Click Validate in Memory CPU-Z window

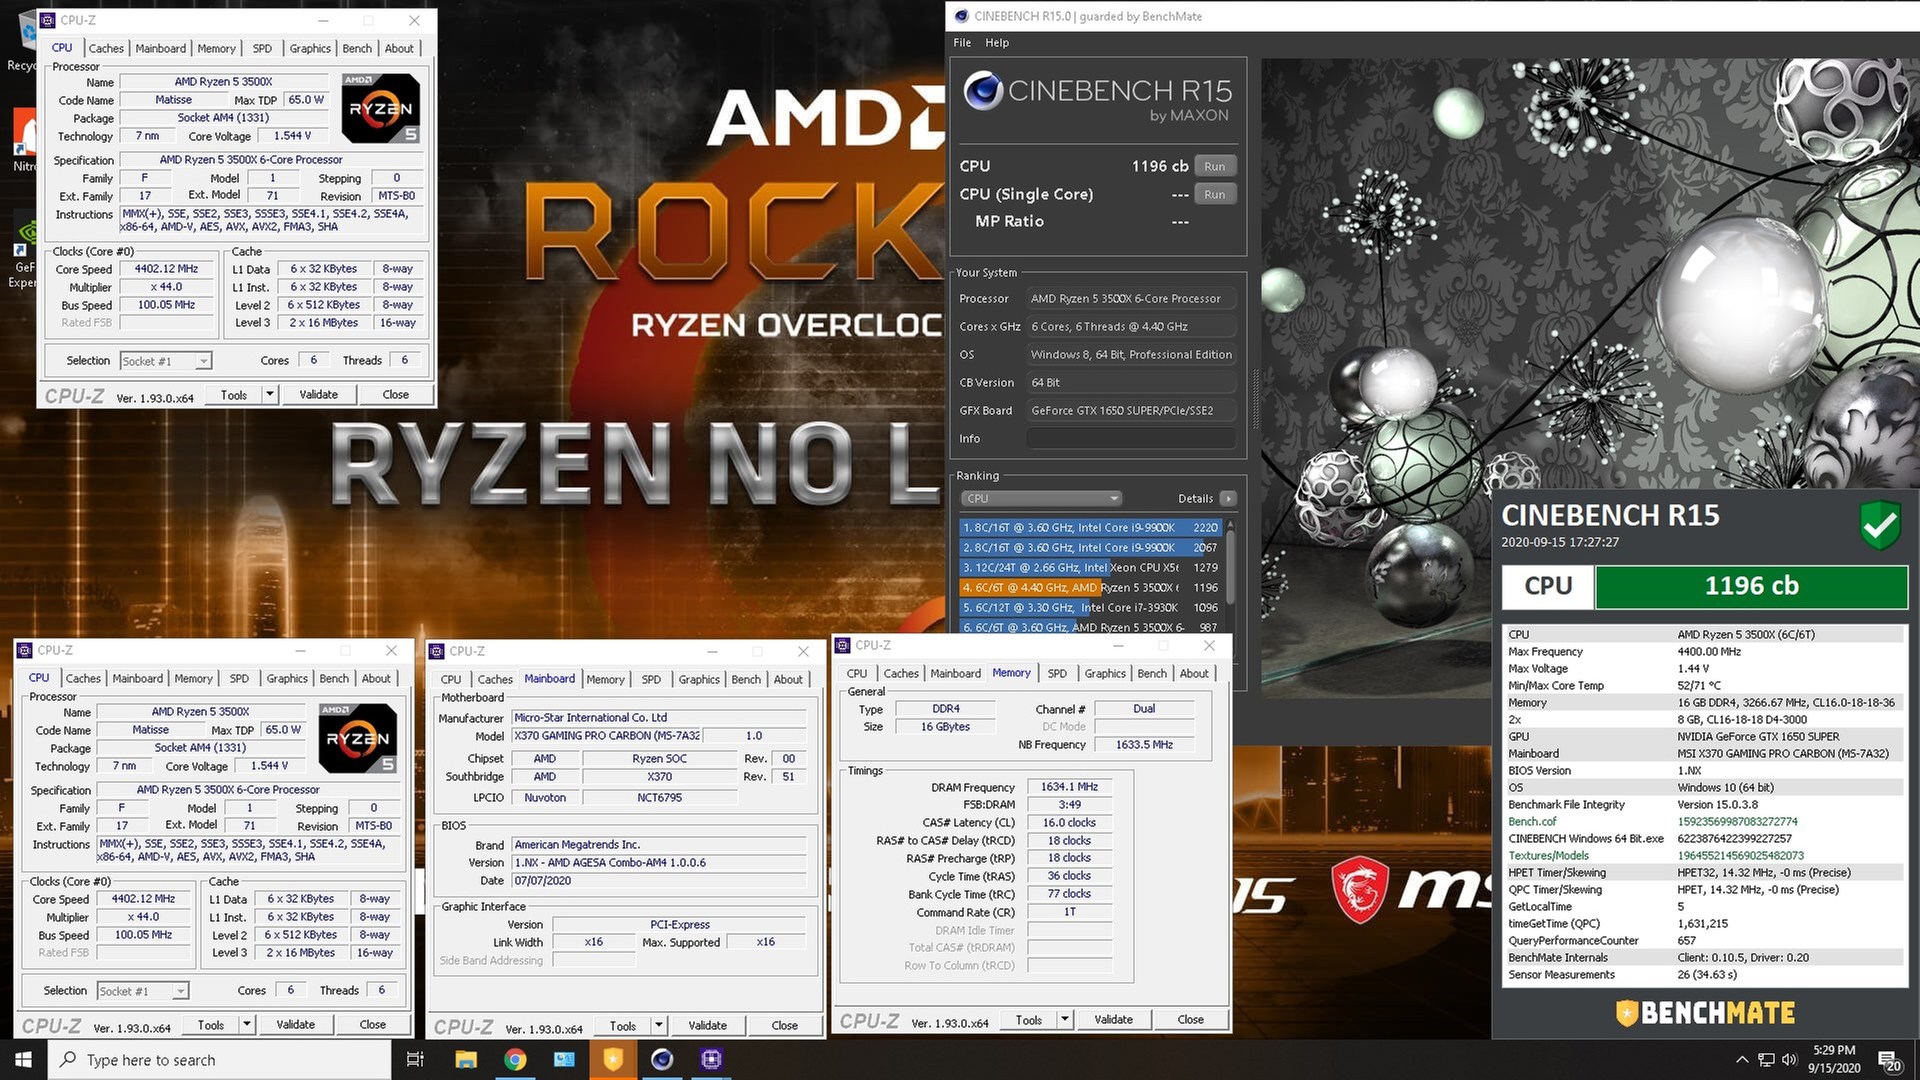pyautogui.click(x=1113, y=1019)
